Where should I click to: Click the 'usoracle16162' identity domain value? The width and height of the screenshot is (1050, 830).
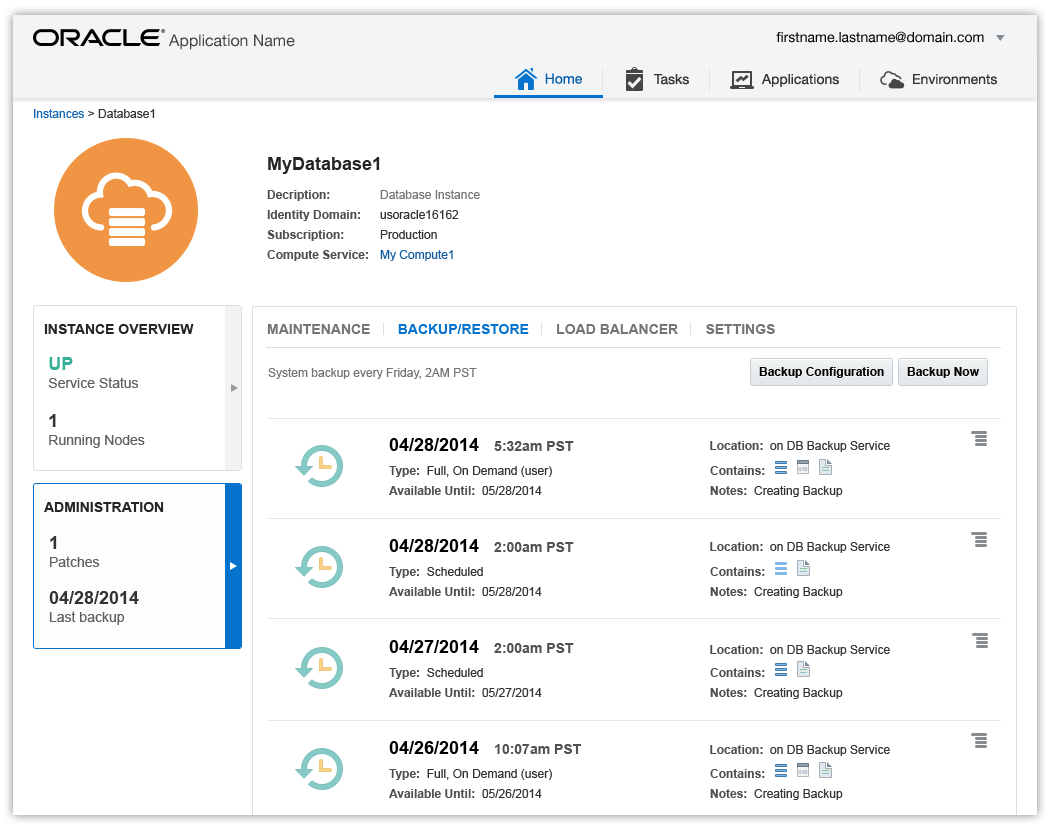click(419, 215)
